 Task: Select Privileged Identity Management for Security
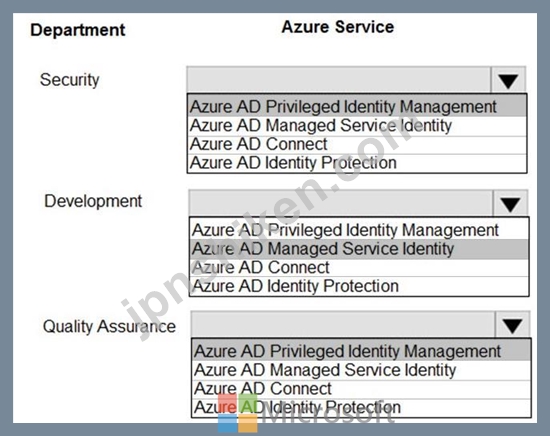pyautogui.click(x=357, y=107)
